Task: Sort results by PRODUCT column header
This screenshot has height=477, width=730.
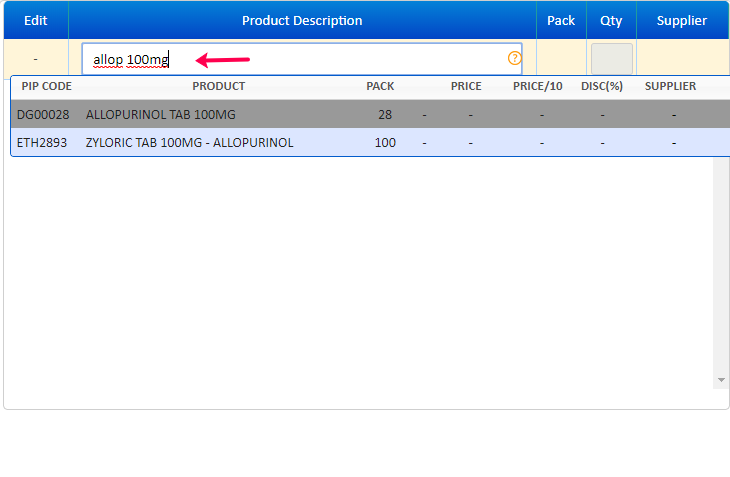Action: [x=218, y=86]
